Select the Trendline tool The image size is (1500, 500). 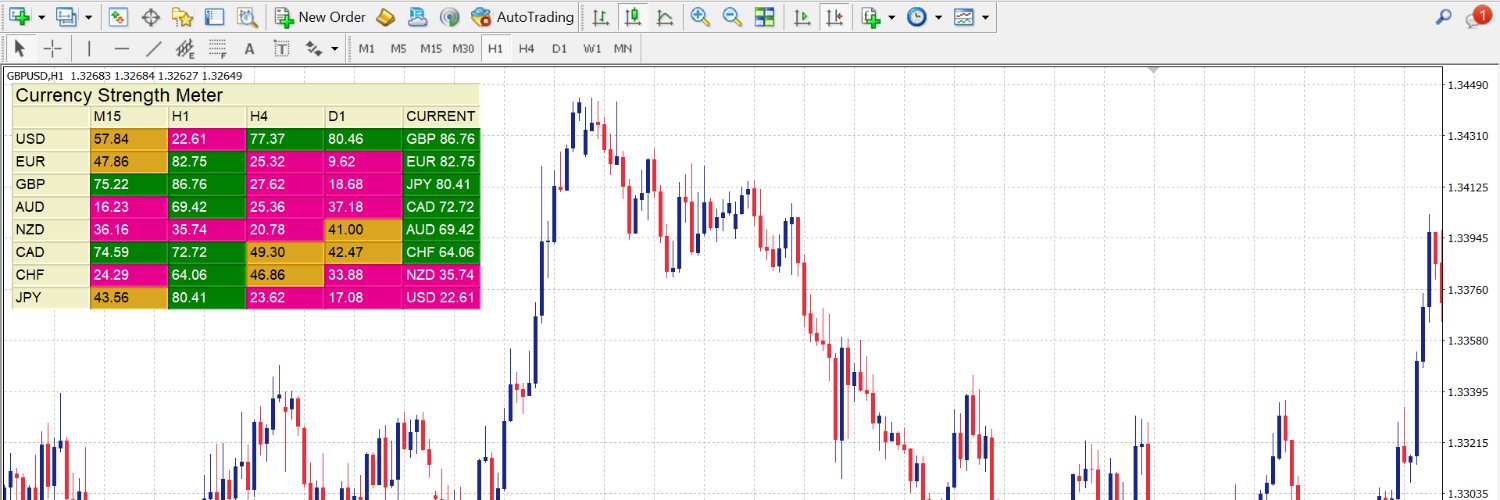[154, 48]
